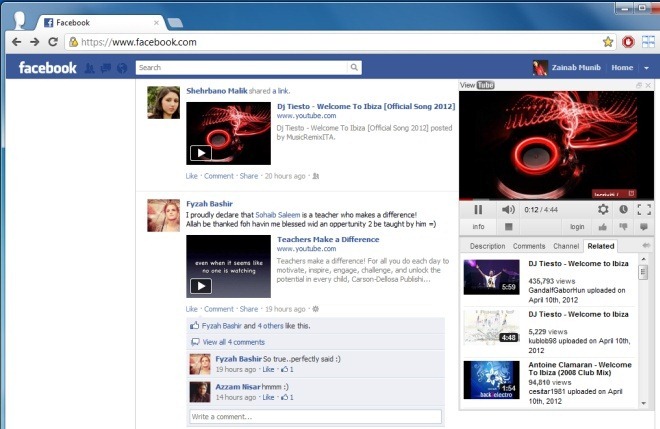Click Shehrbano Malik profile picture
This screenshot has height=429, width=660.
coord(163,102)
